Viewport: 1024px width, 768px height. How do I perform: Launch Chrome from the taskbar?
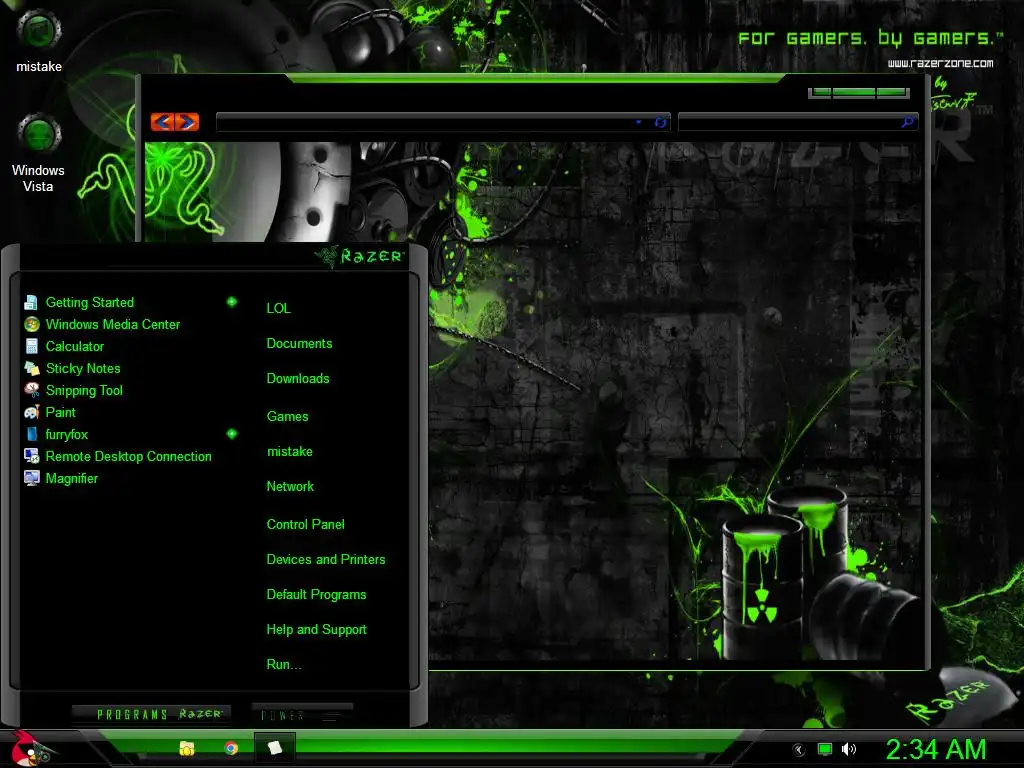pyautogui.click(x=231, y=748)
